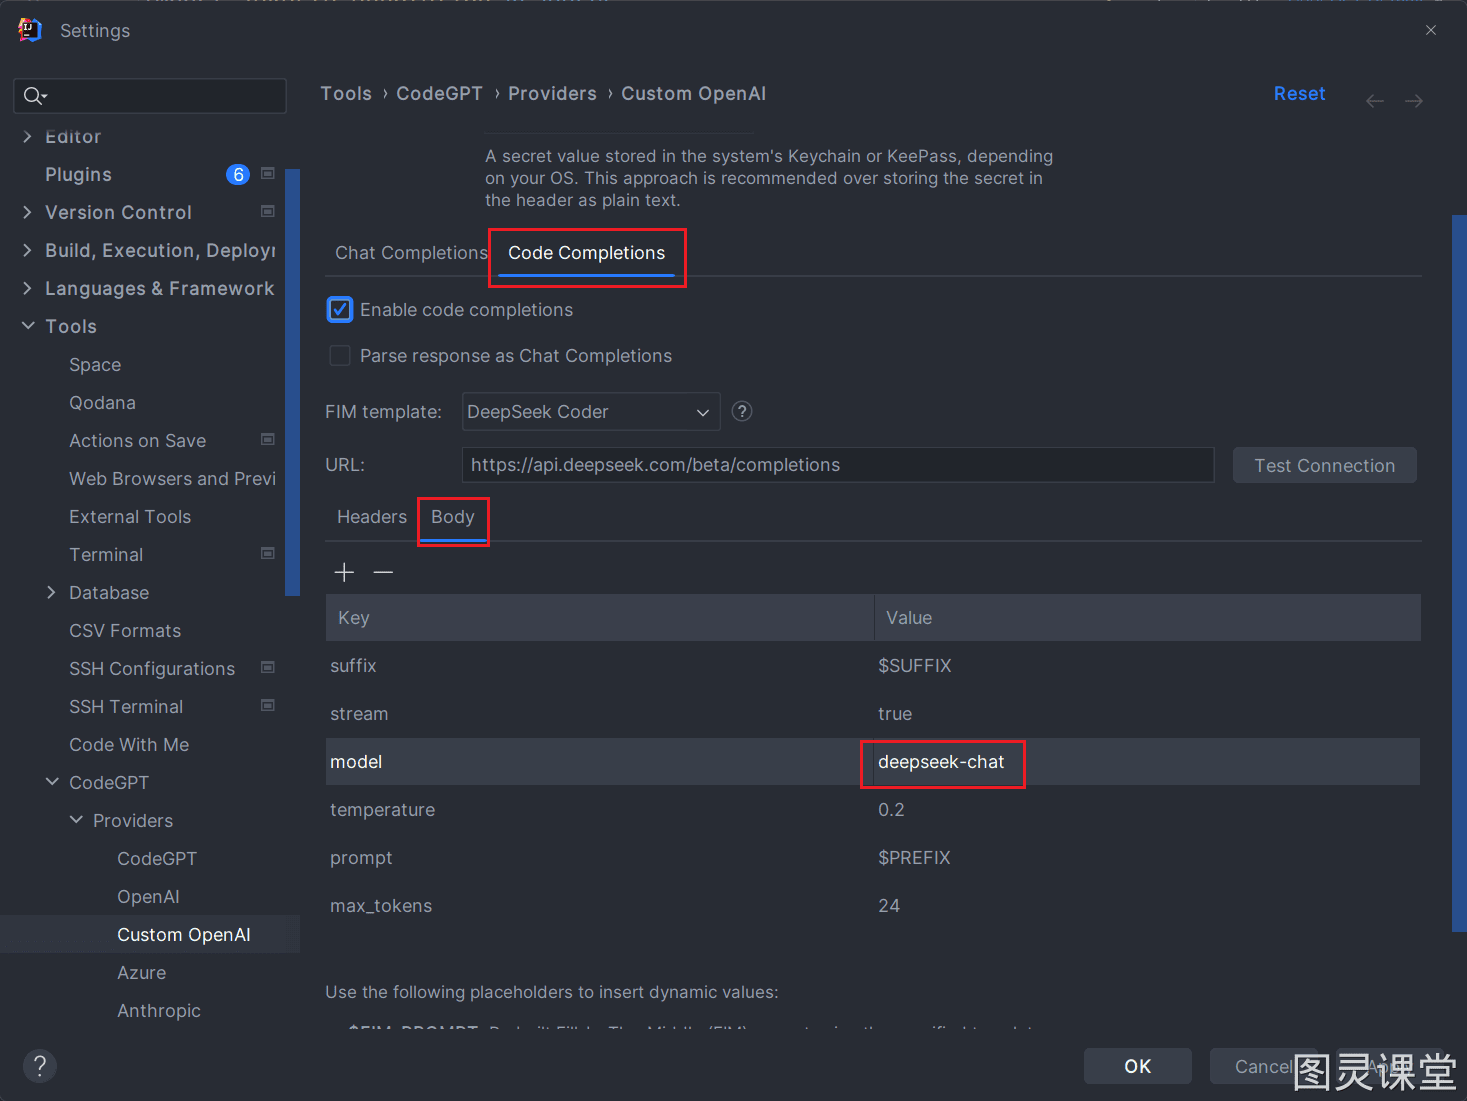Go forward with the right arrow icon
The image size is (1467, 1101).
(1414, 101)
